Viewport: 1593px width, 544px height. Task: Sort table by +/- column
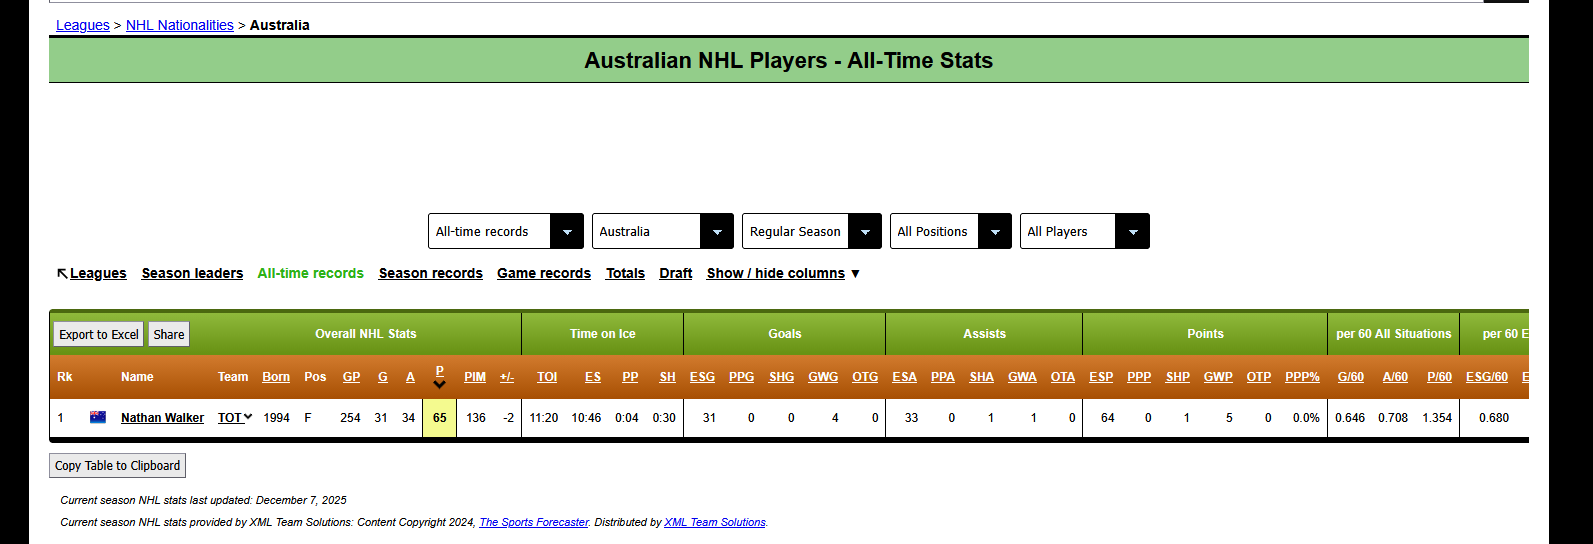click(x=507, y=377)
